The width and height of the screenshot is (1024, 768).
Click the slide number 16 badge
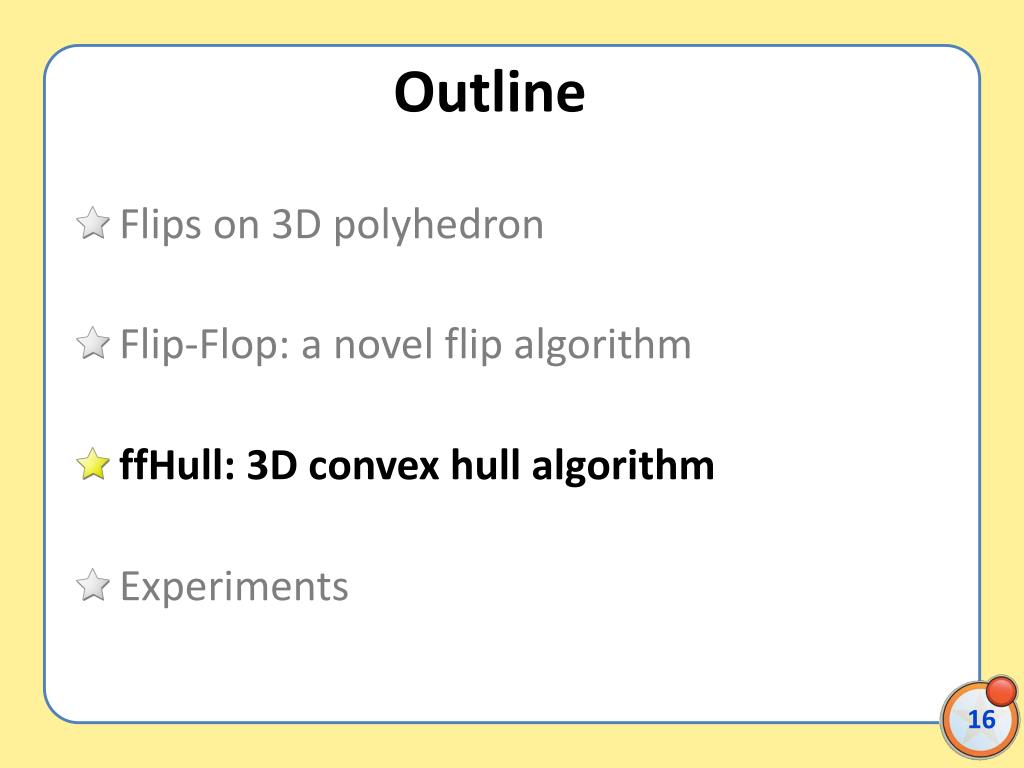[979, 719]
